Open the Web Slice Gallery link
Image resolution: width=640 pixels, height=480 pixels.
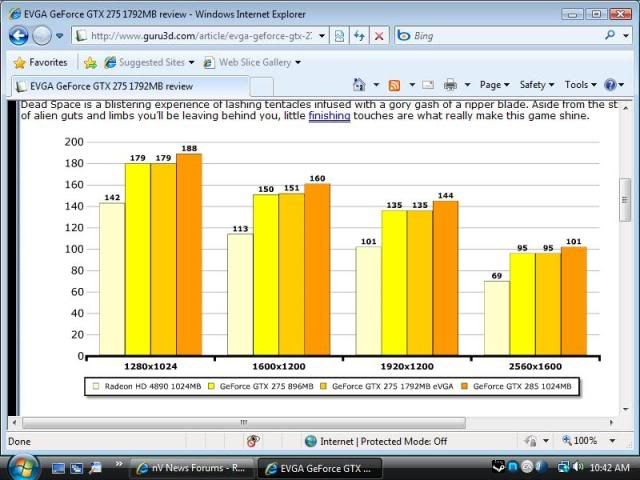[x=248, y=62]
